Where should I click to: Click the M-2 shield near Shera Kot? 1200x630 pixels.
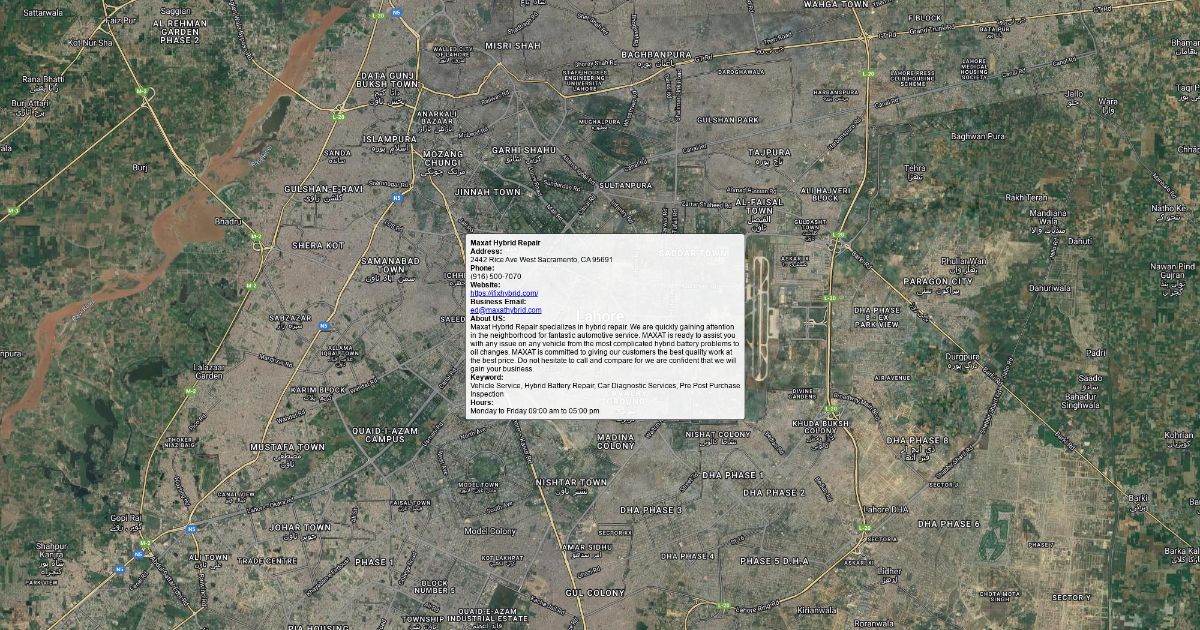pos(256,236)
